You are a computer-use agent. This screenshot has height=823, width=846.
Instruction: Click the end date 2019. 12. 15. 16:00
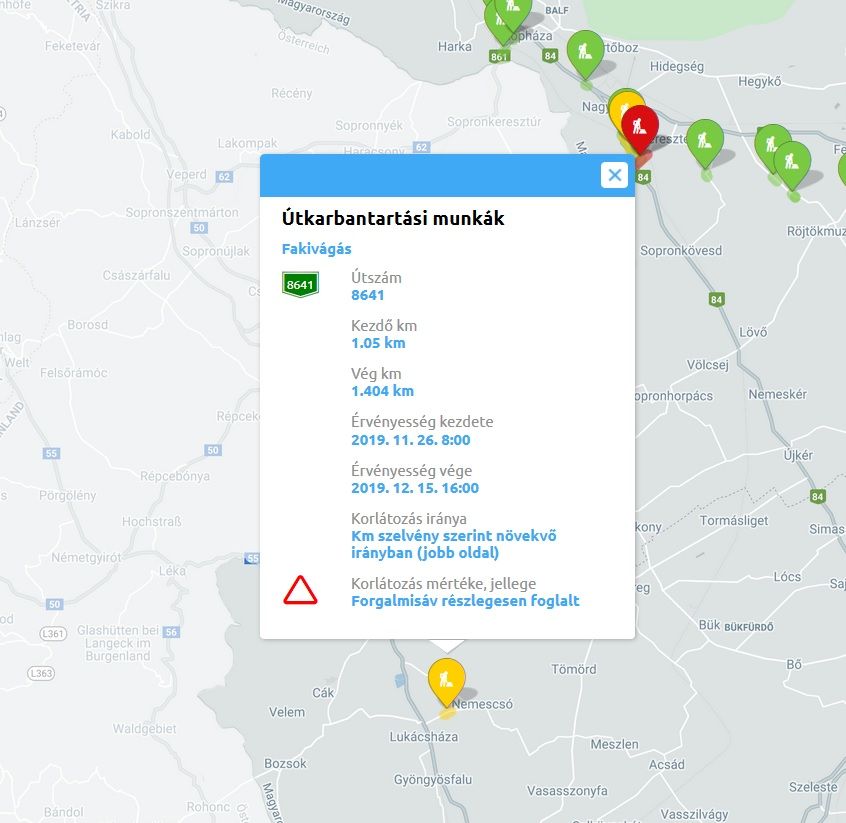415,488
